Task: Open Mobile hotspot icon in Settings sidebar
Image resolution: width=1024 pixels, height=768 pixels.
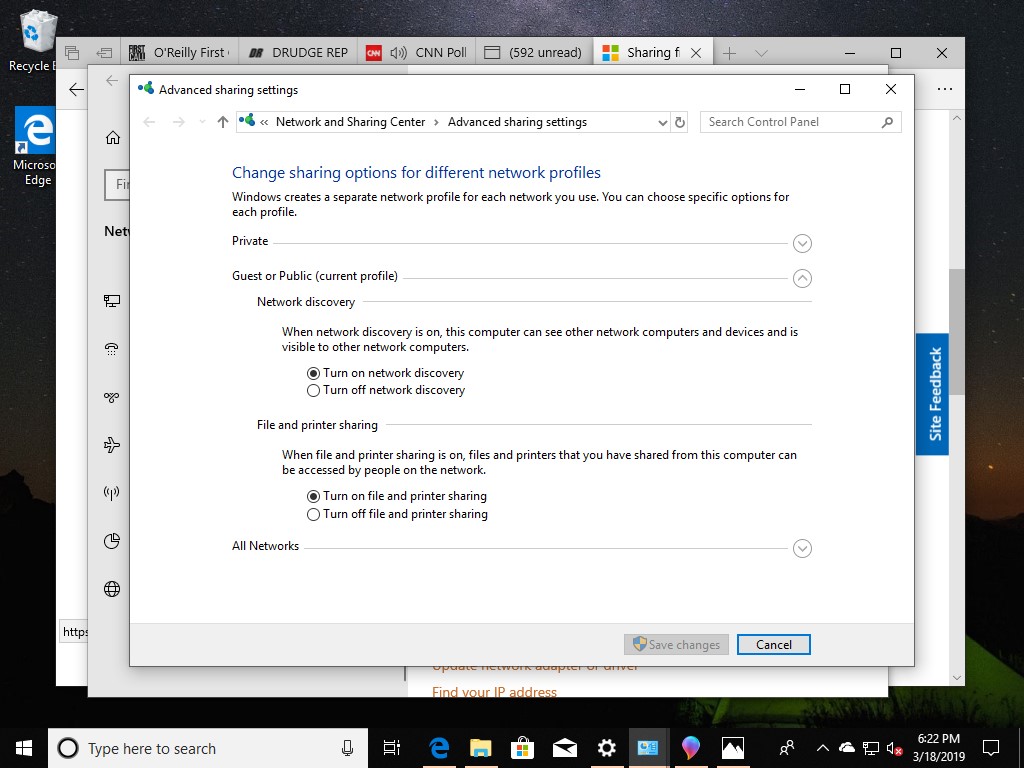Action: 112,492
